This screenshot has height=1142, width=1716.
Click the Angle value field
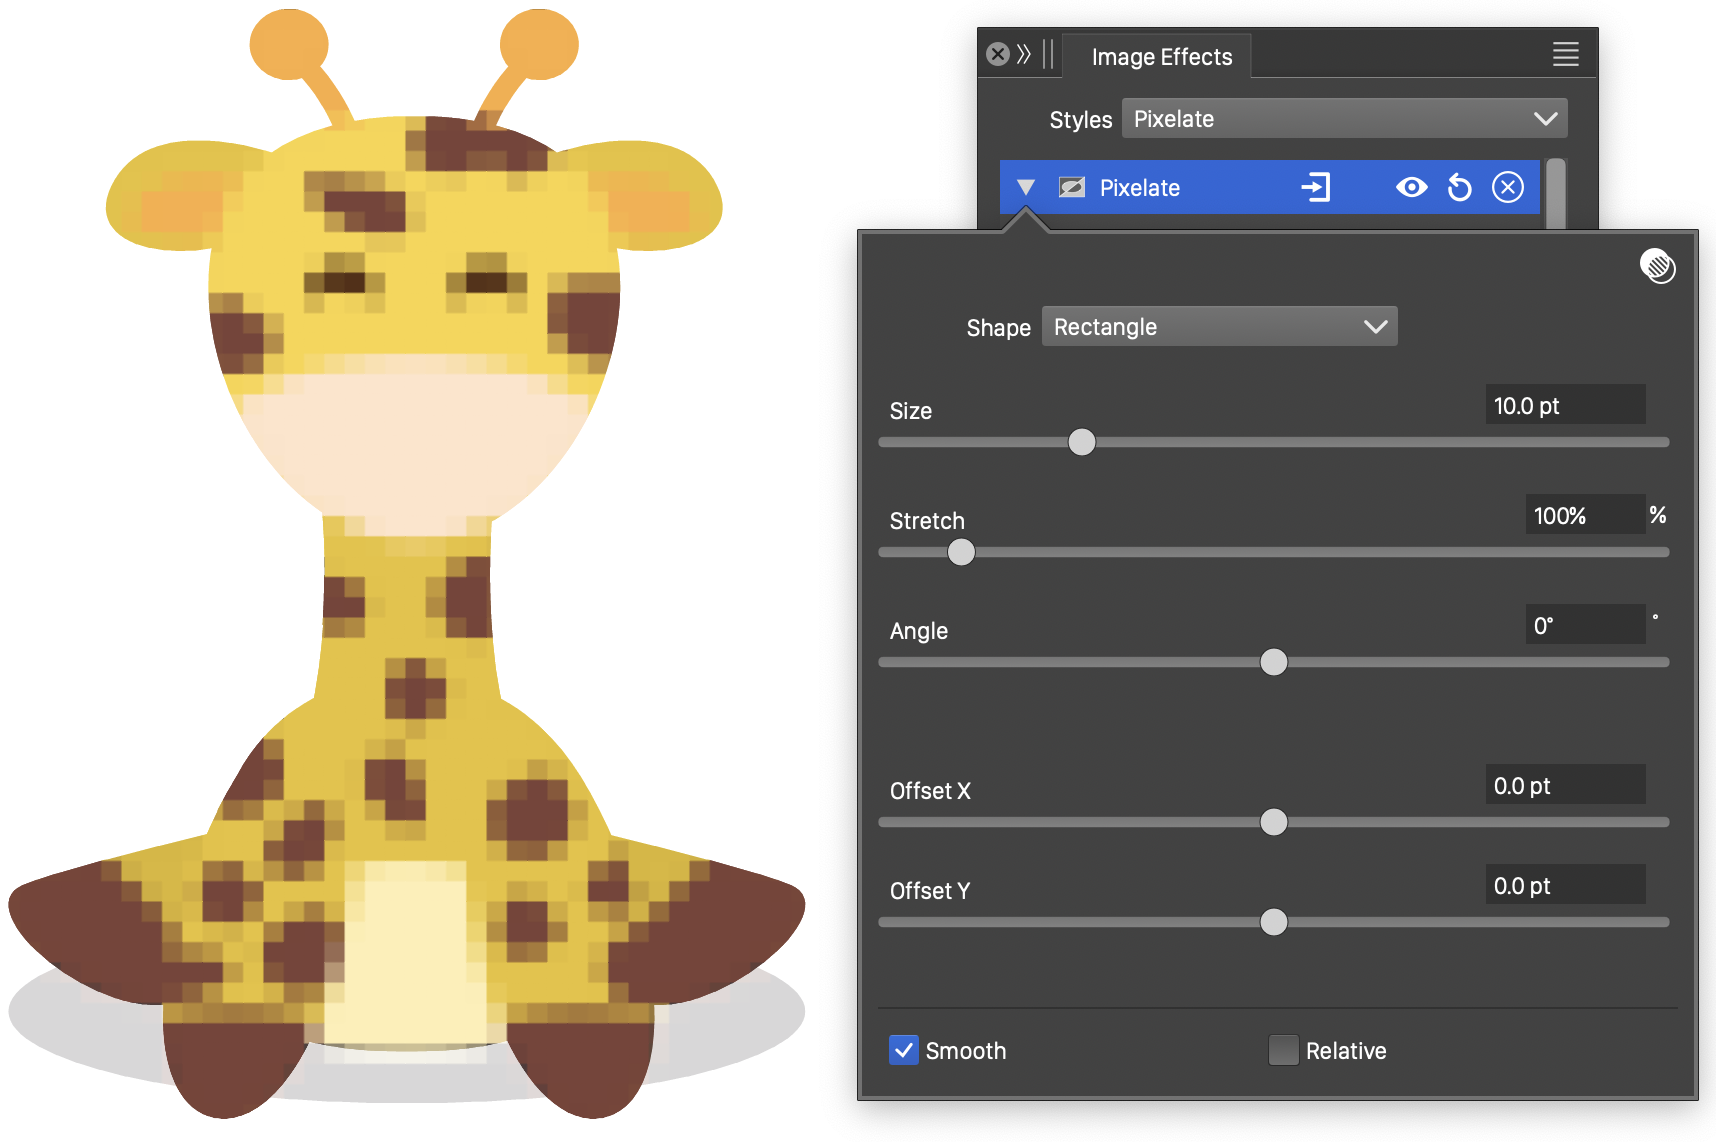[1583, 626]
